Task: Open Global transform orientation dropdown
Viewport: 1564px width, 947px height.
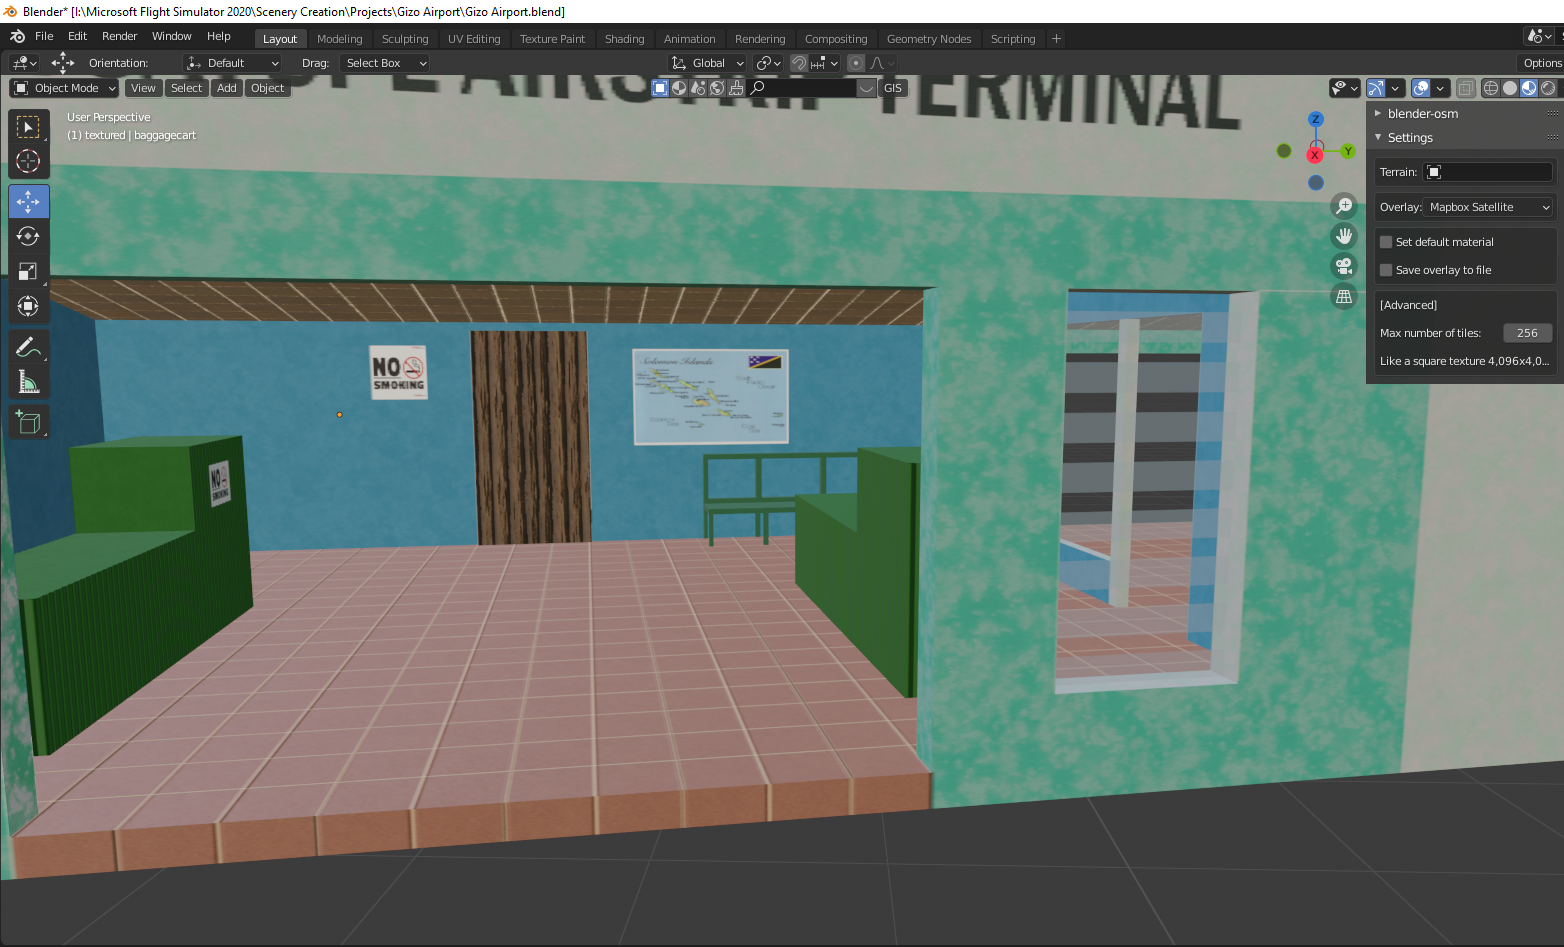Action: point(707,63)
